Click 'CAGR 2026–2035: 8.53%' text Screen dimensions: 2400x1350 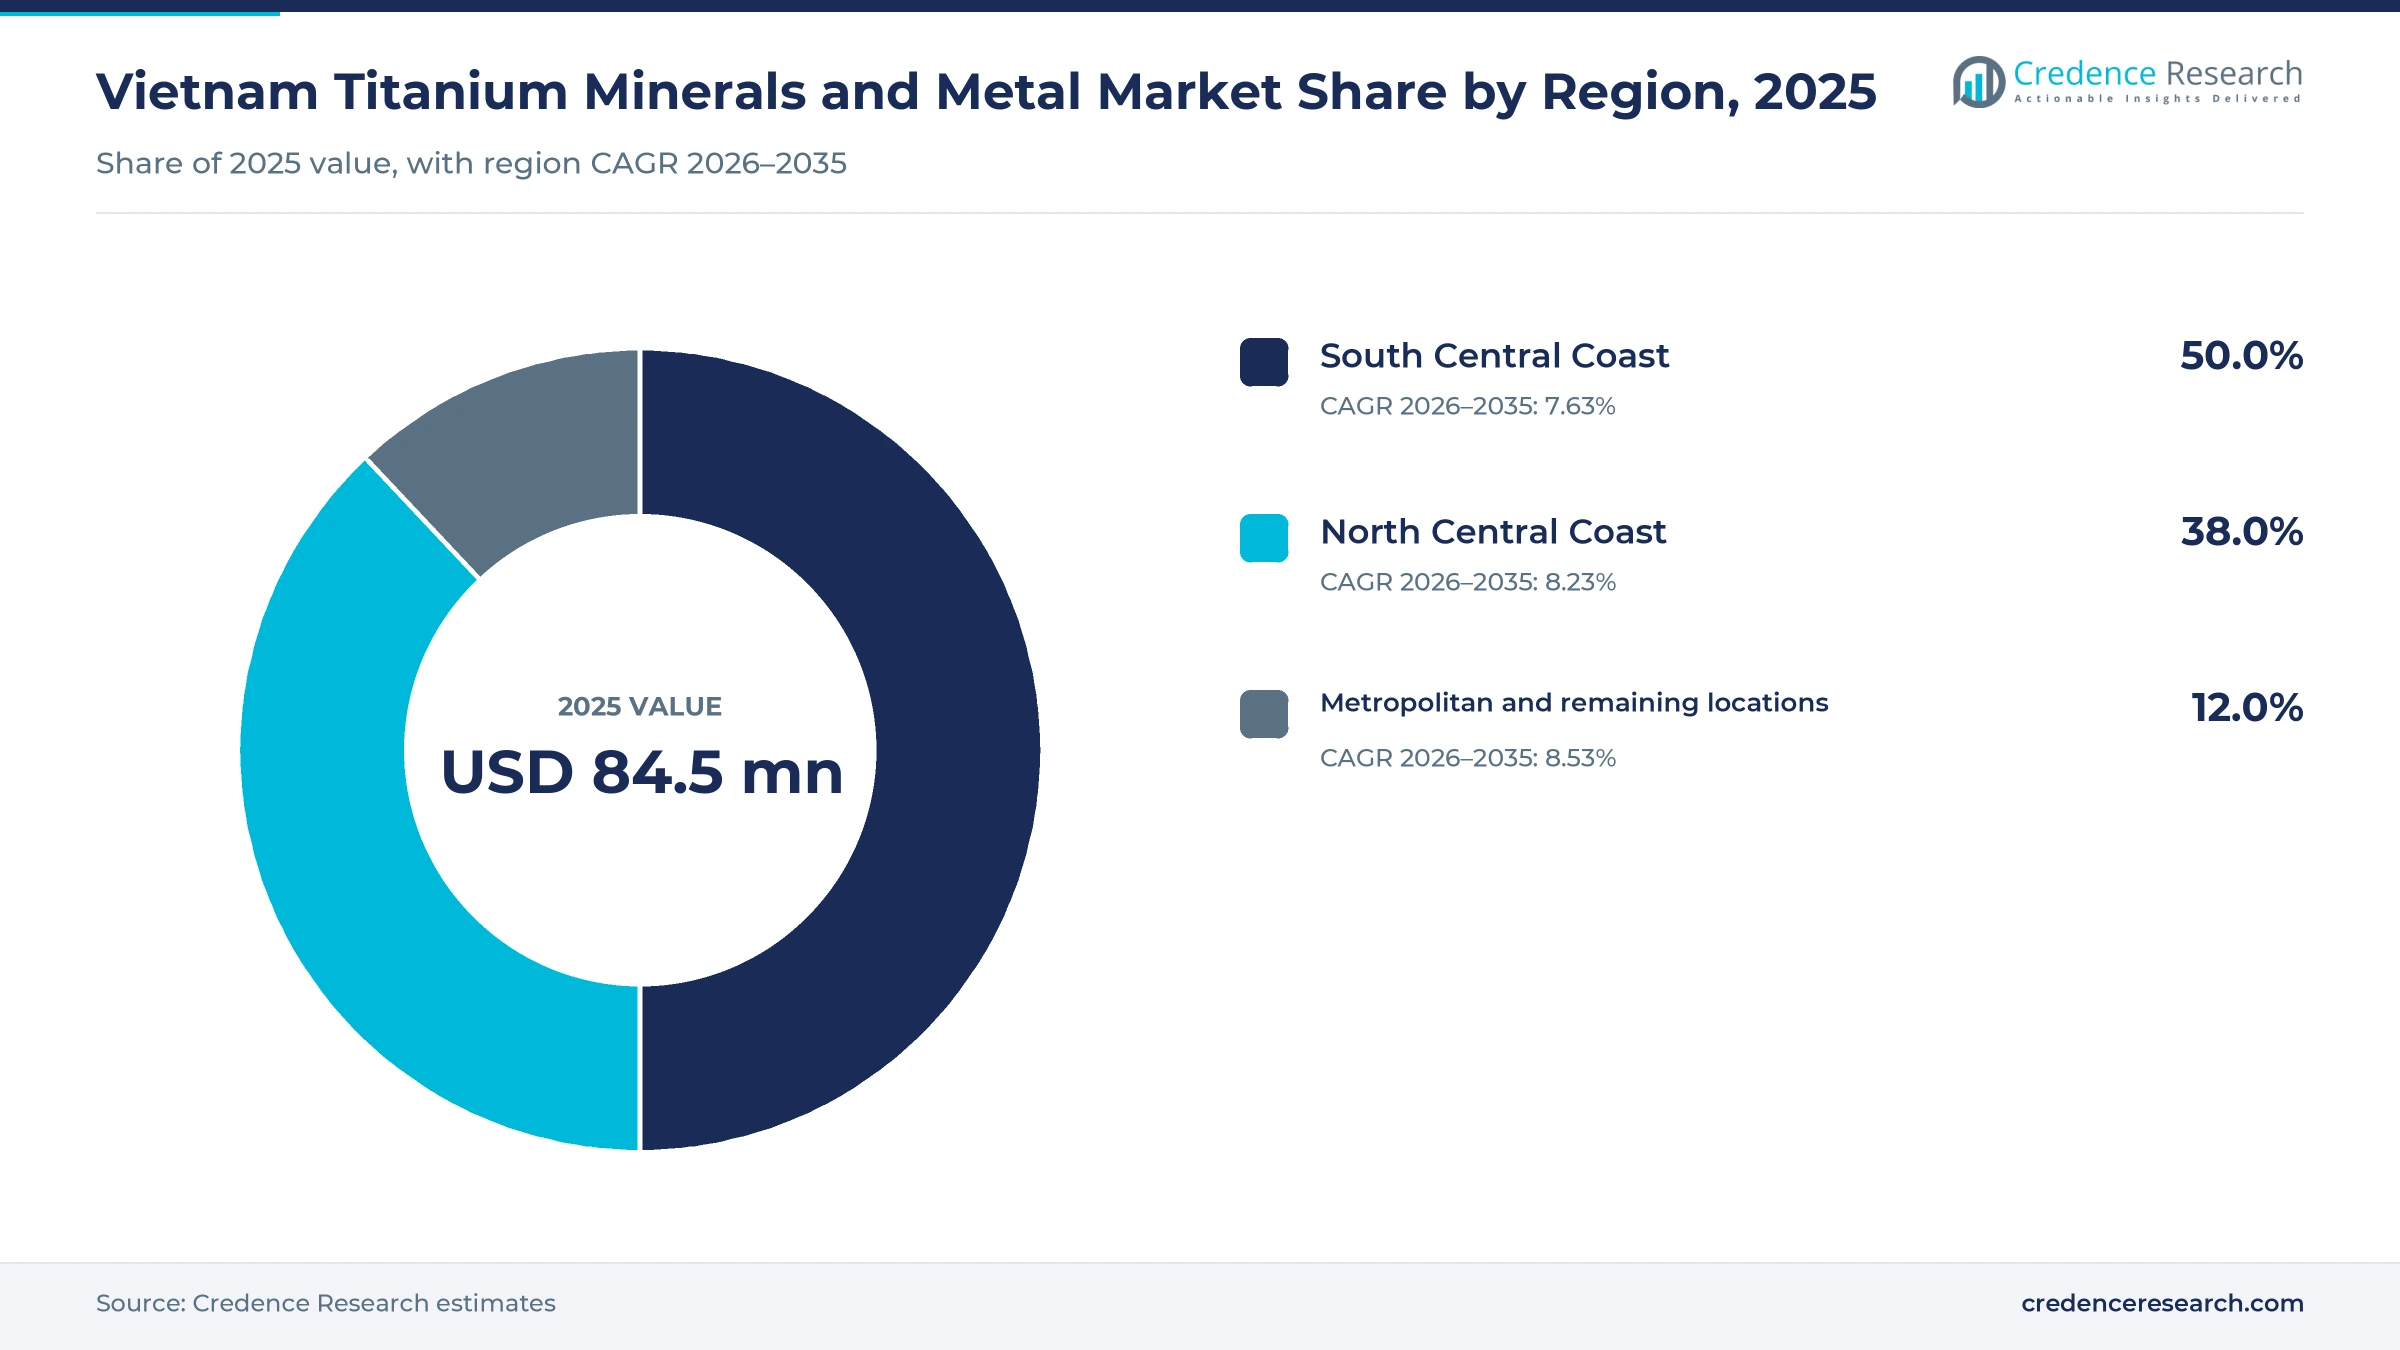[x=1467, y=758]
